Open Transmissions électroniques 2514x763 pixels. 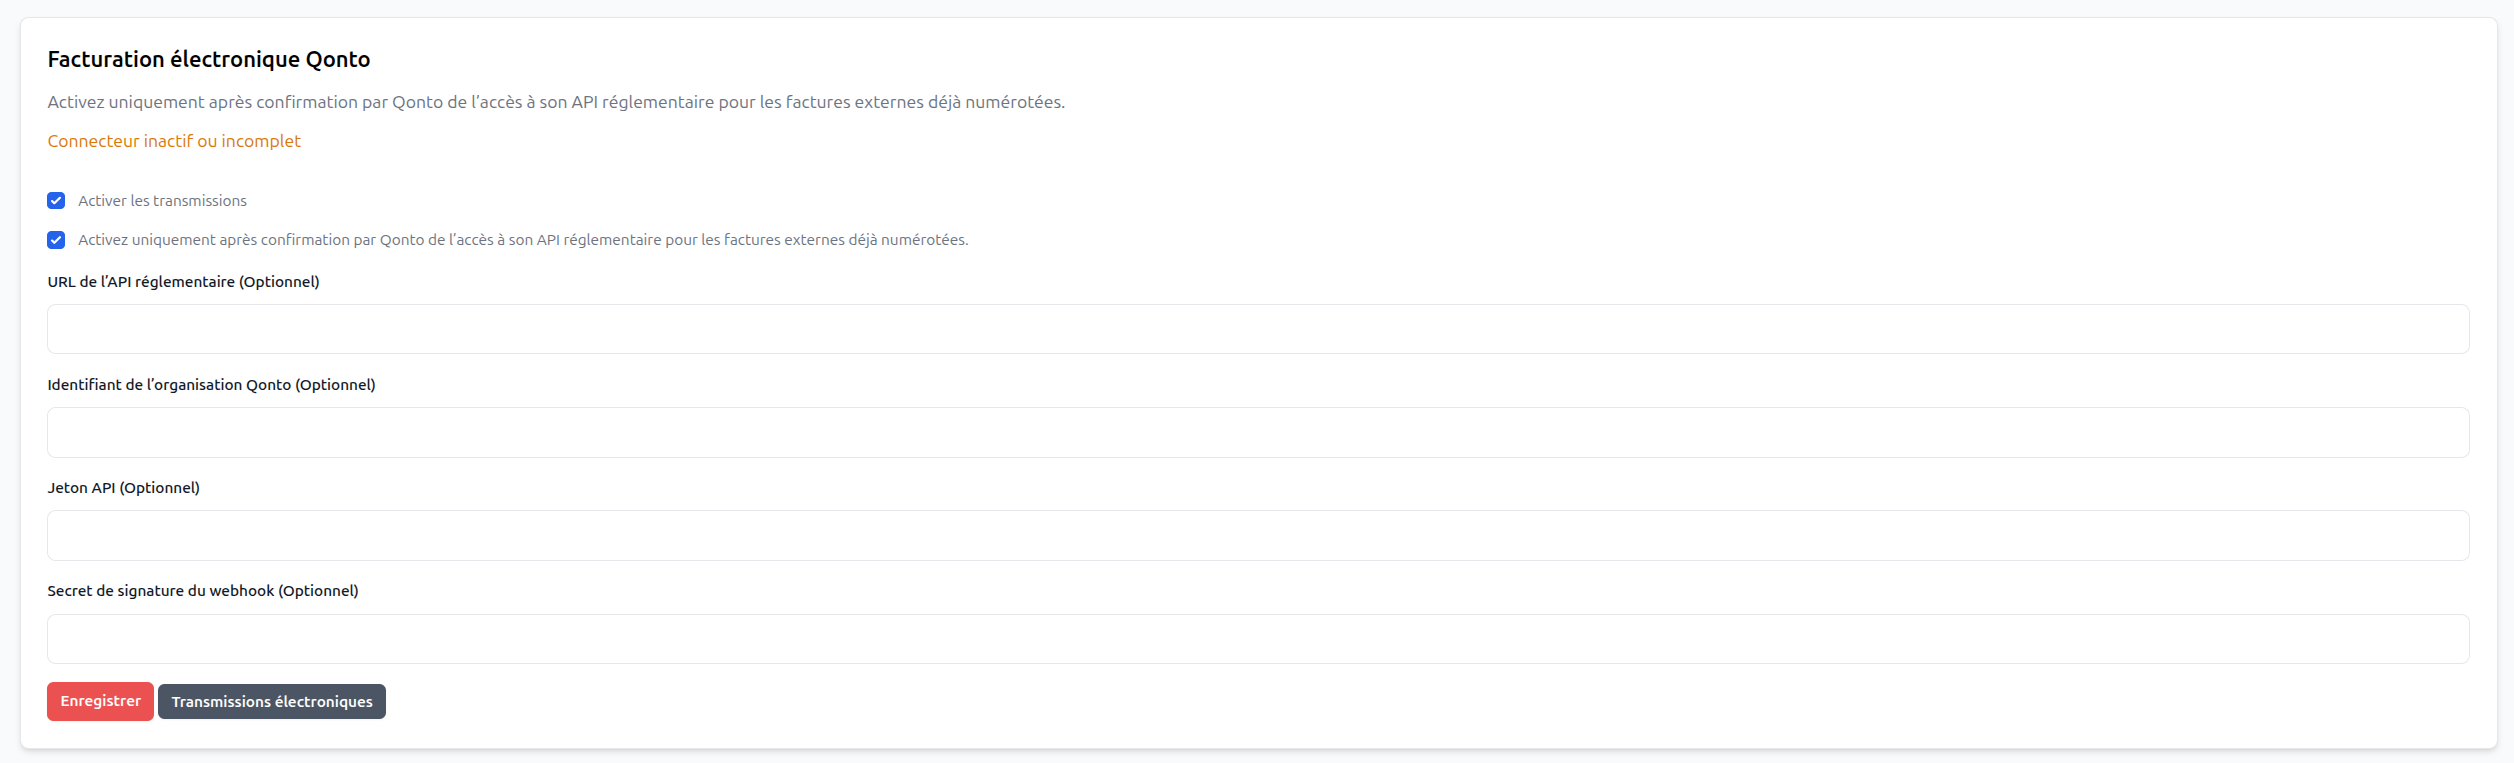(x=272, y=701)
